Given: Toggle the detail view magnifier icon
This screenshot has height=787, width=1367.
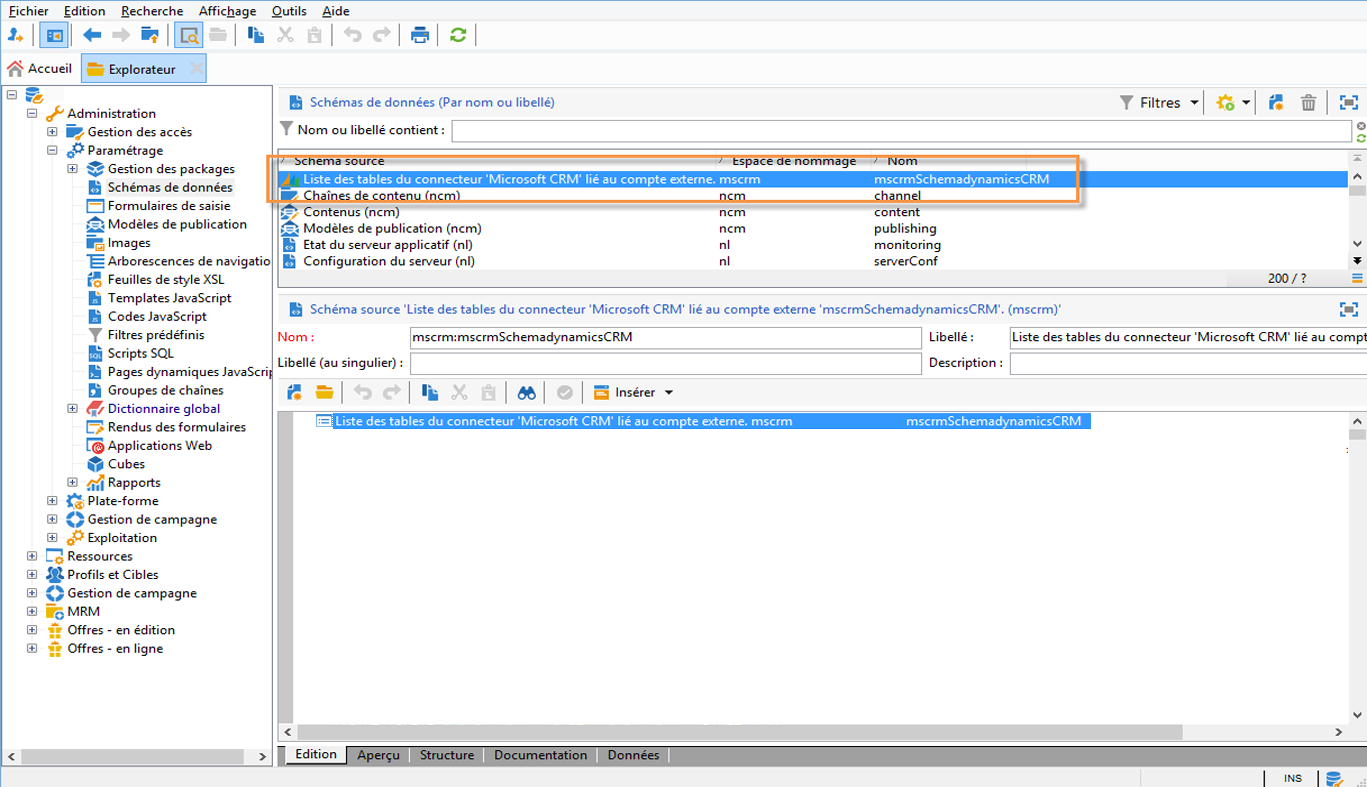Looking at the screenshot, I should point(188,35).
